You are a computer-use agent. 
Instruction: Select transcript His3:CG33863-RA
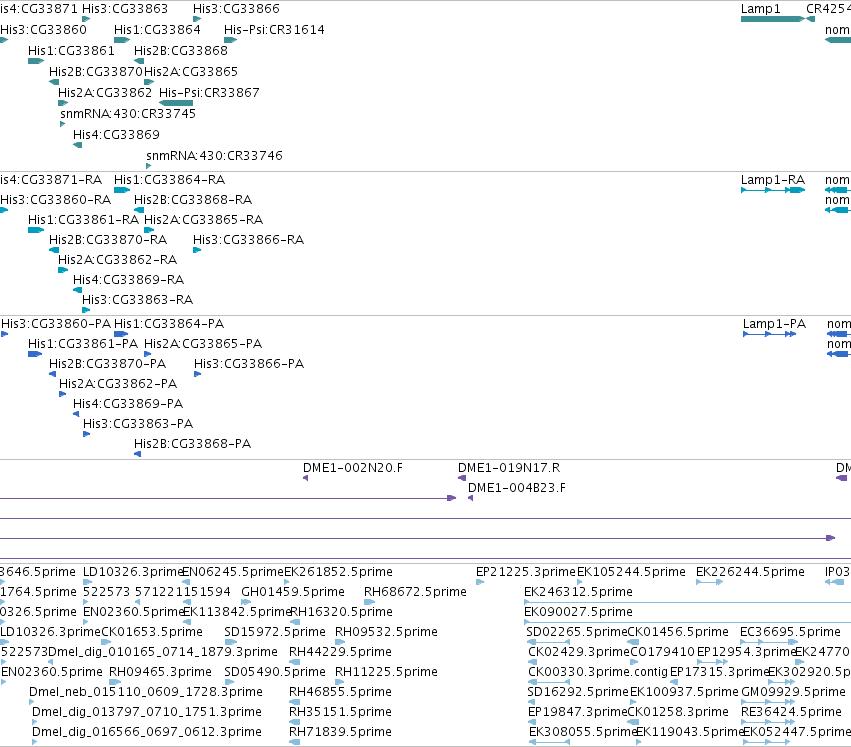pos(137,300)
